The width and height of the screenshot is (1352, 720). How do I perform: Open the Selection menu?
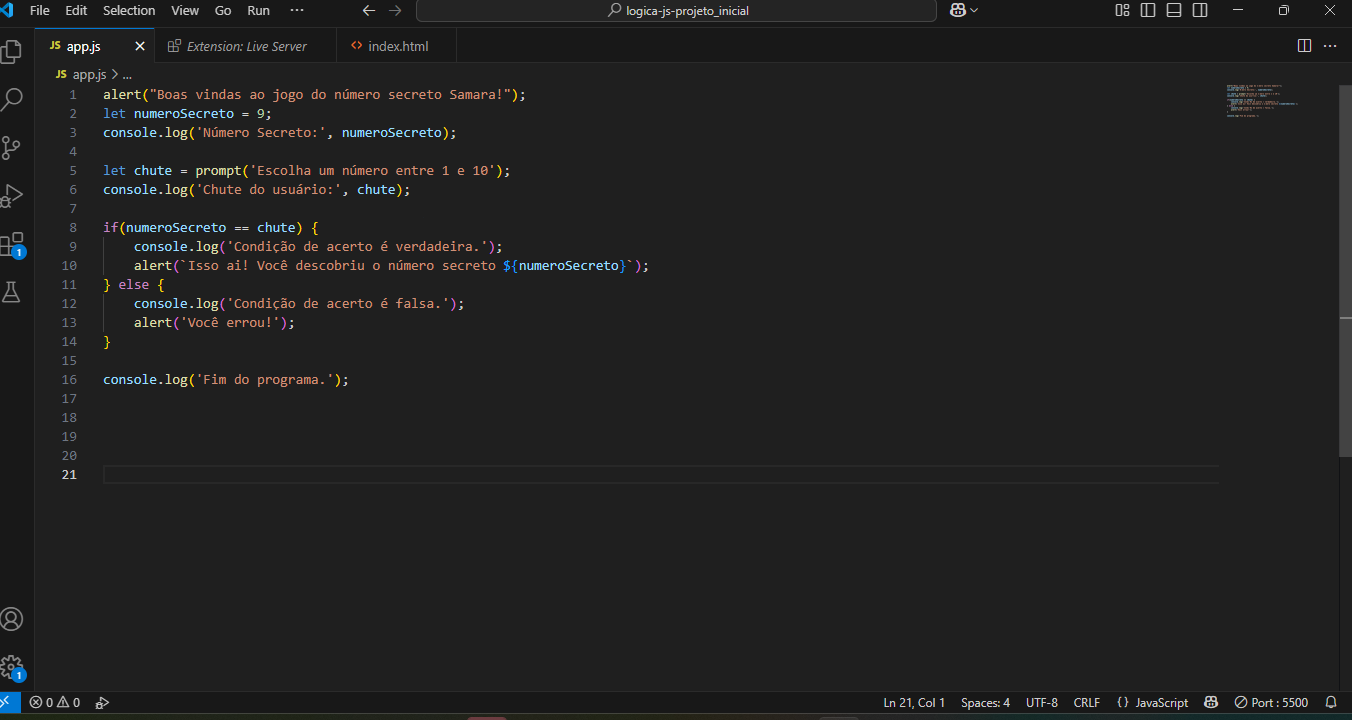(x=129, y=11)
